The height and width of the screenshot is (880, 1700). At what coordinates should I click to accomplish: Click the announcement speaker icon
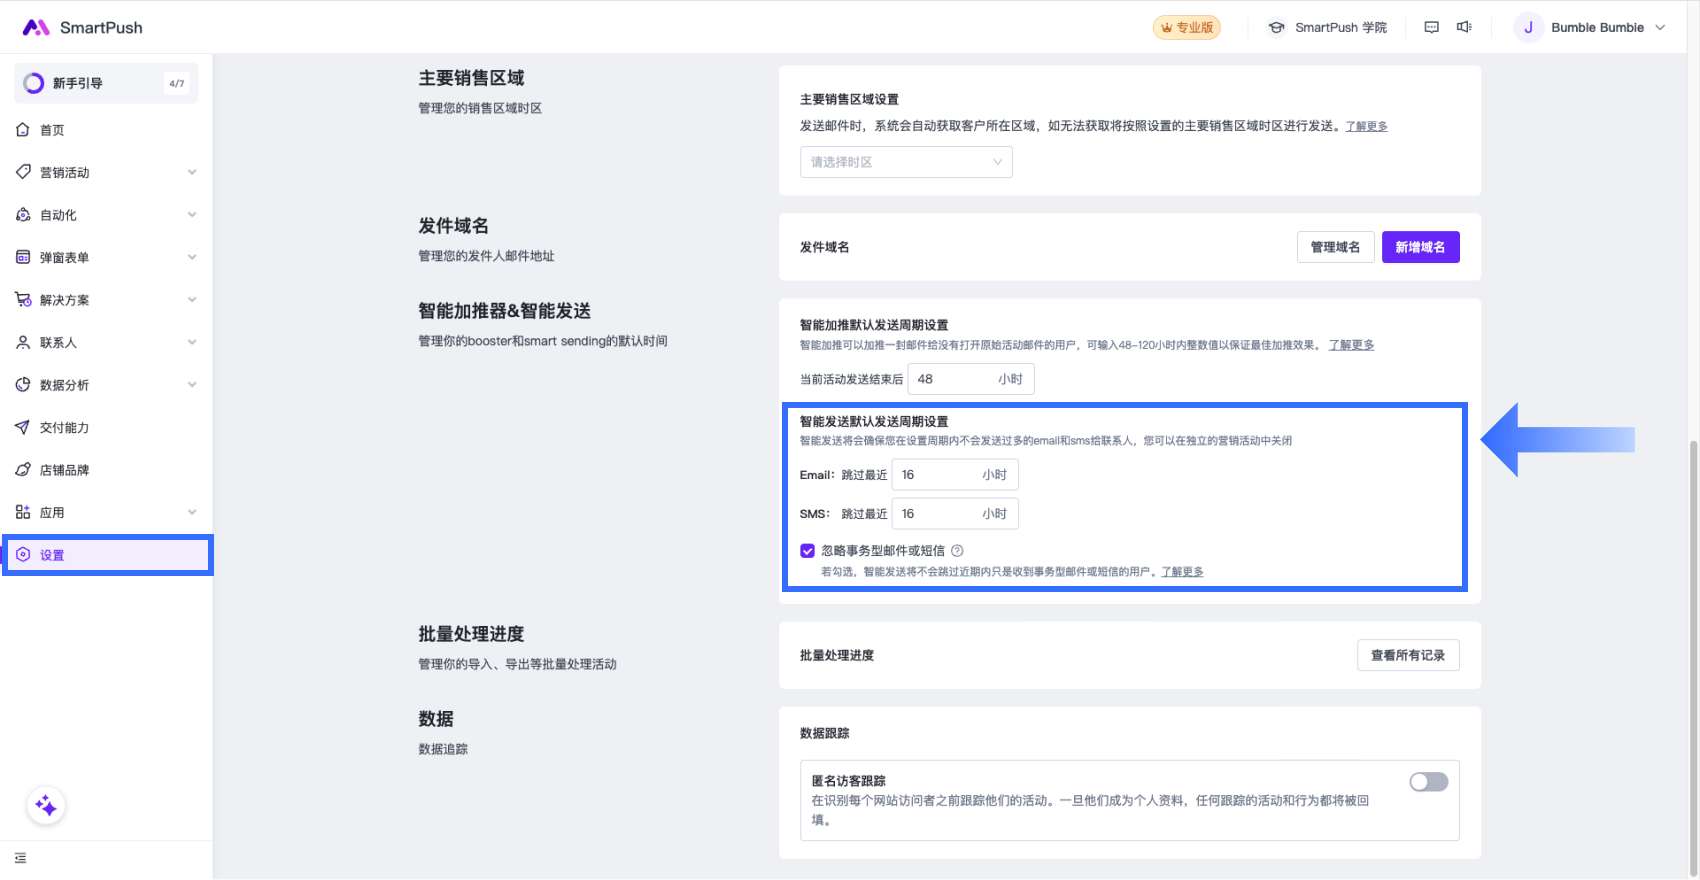(1464, 28)
